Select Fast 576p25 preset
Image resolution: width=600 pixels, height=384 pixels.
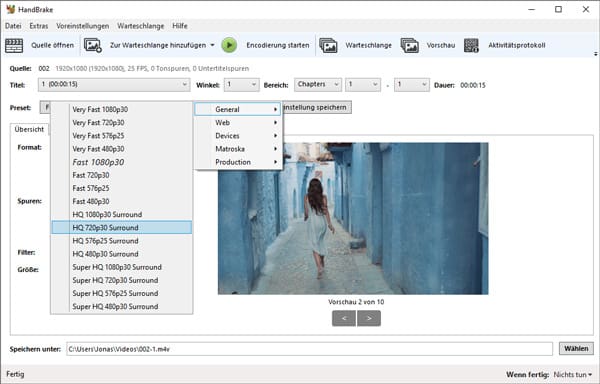tap(122, 188)
